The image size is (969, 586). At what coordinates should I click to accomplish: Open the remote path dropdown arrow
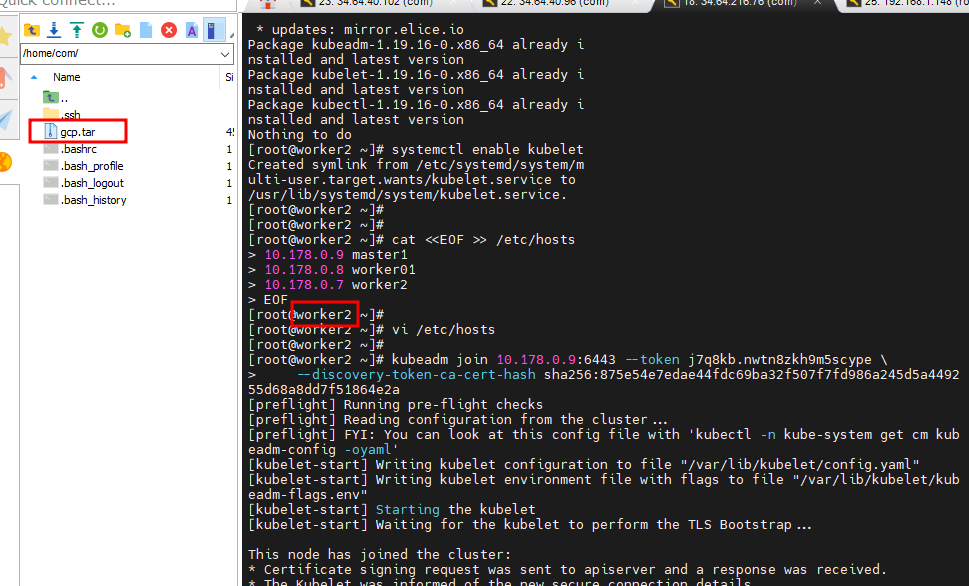(x=225, y=54)
